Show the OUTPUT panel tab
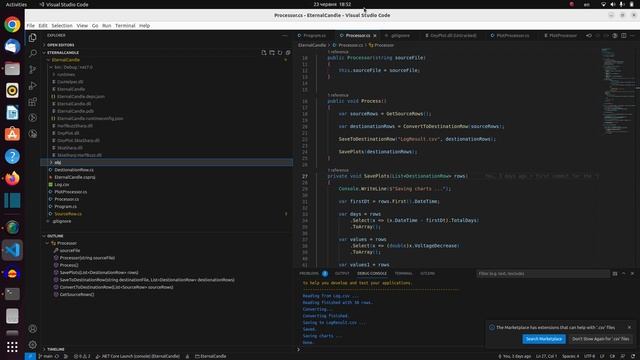Viewport: 640px width, 360px height. point(342,273)
